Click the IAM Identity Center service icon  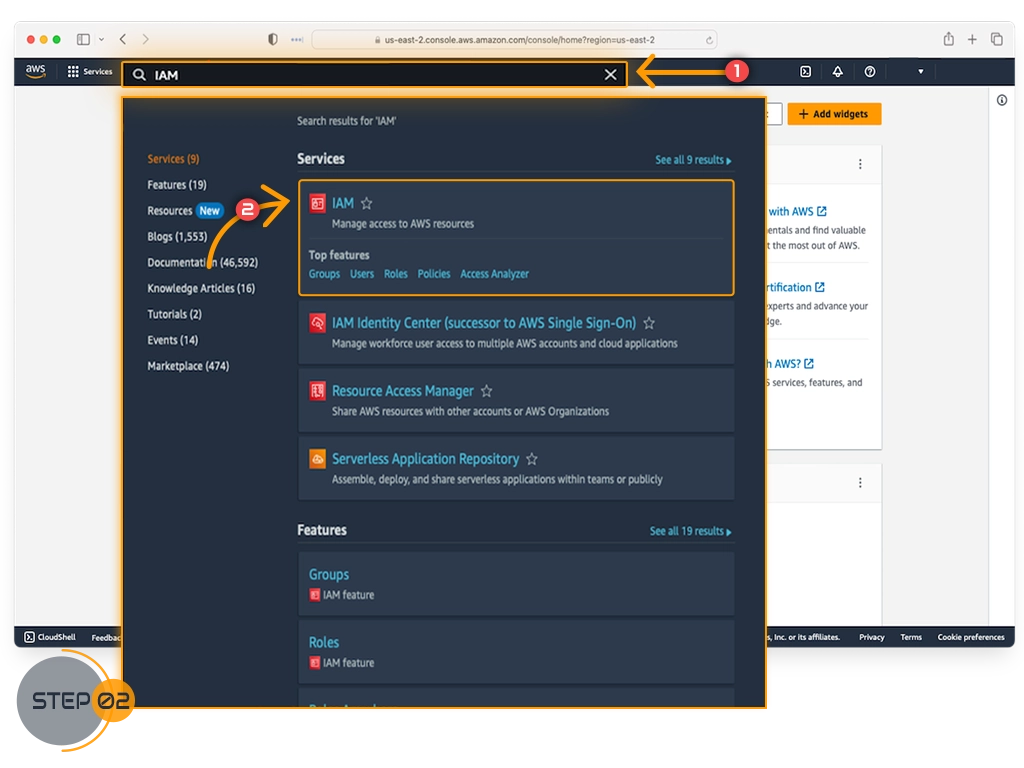pos(317,323)
